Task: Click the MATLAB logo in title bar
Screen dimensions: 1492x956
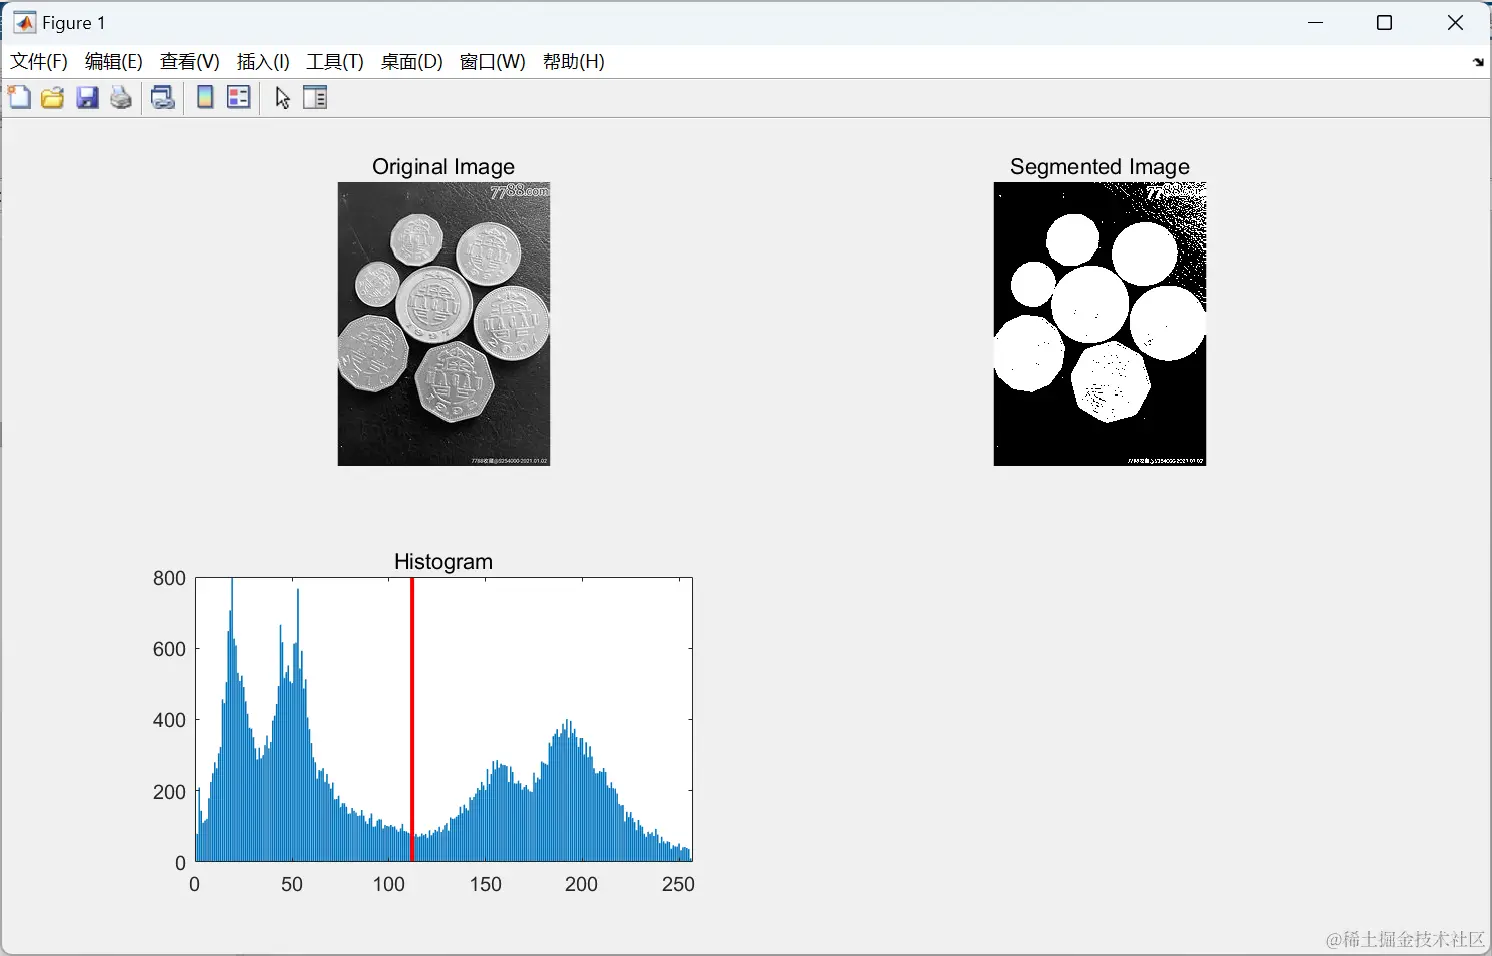Action: coord(24,23)
